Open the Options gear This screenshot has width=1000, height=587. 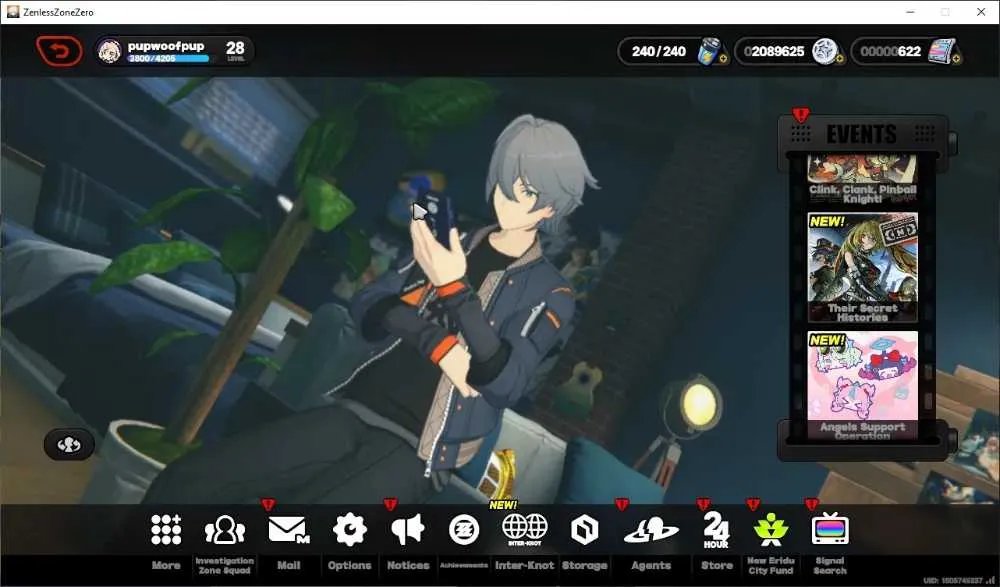349,530
